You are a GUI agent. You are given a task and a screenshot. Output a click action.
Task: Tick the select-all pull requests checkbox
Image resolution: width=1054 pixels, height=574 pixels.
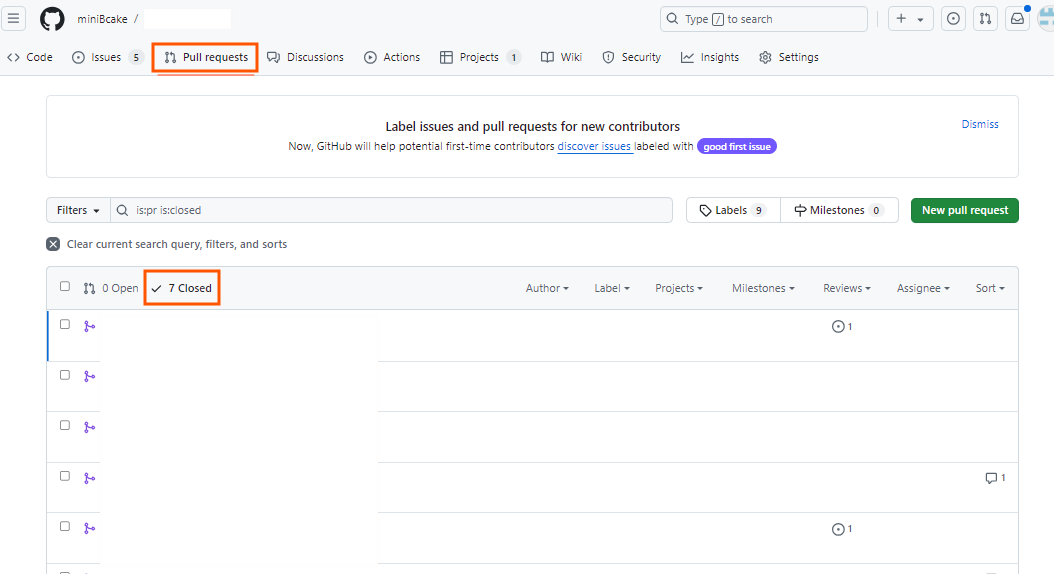click(65, 286)
